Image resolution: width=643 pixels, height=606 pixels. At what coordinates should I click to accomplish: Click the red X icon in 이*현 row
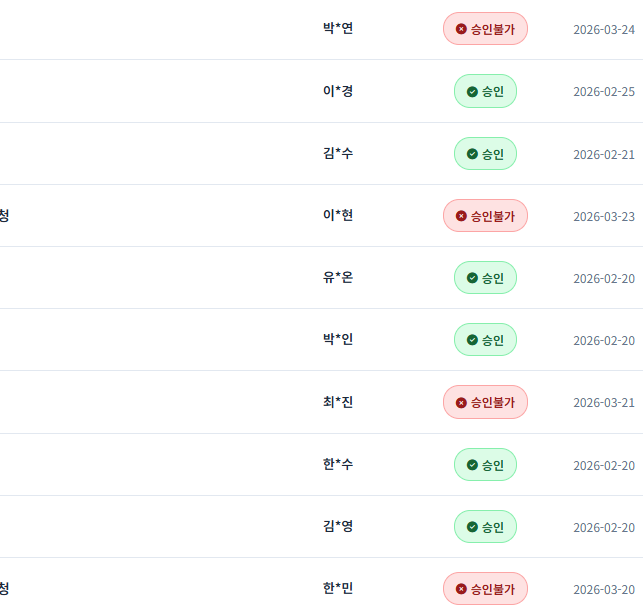[461, 215]
